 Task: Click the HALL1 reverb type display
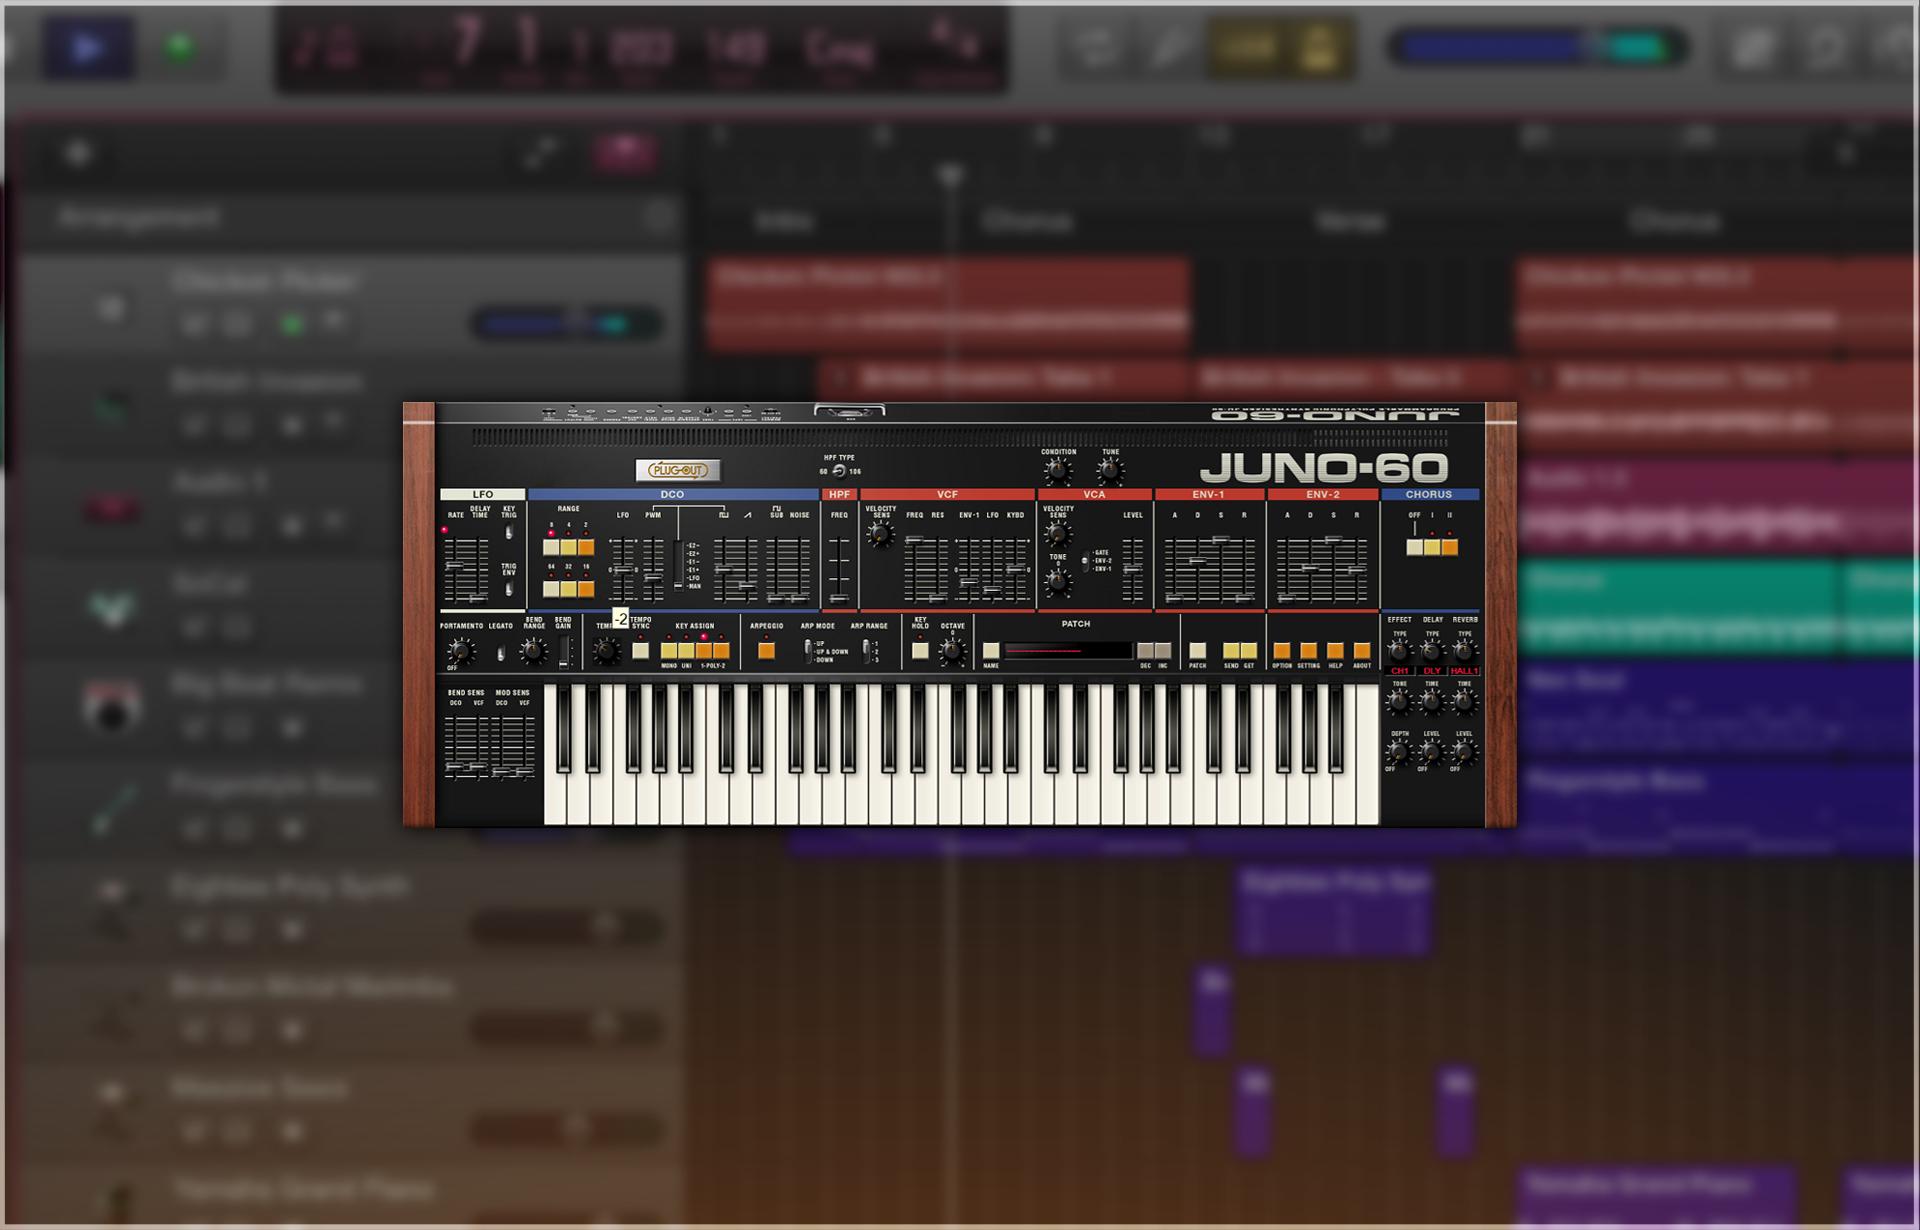click(x=1465, y=671)
